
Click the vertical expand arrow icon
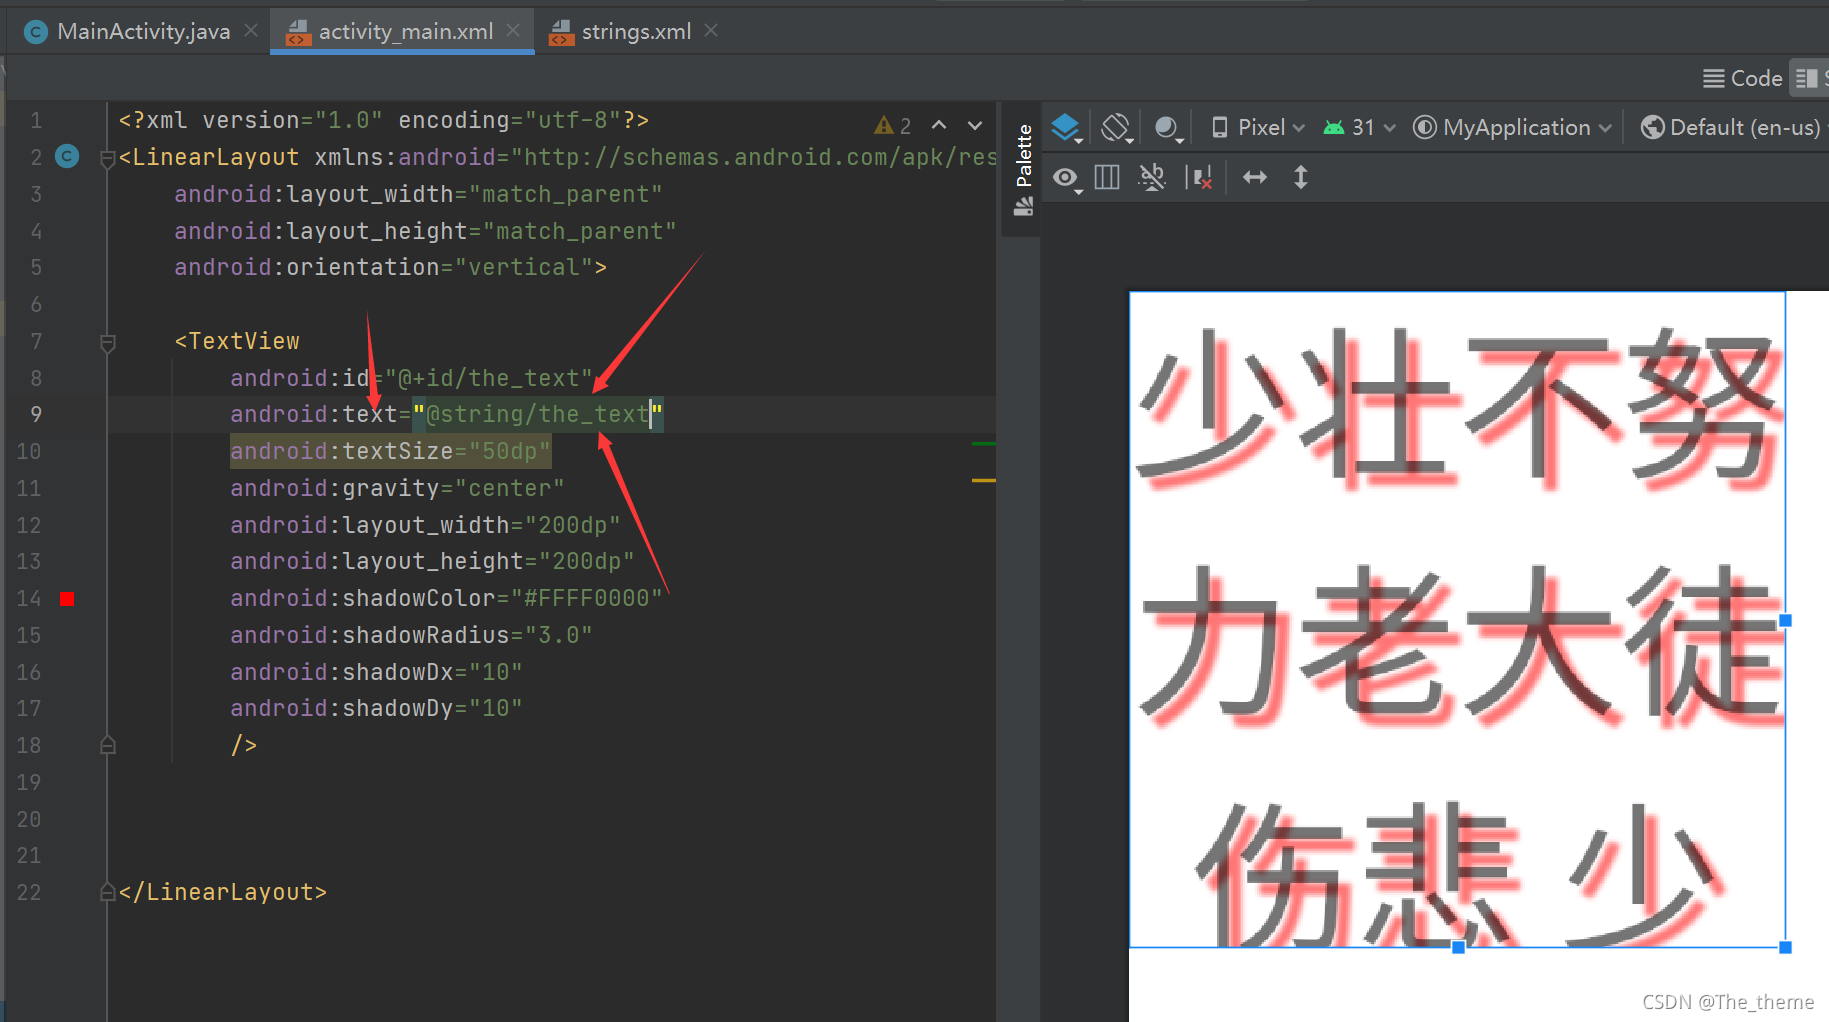click(x=1301, y=178)
